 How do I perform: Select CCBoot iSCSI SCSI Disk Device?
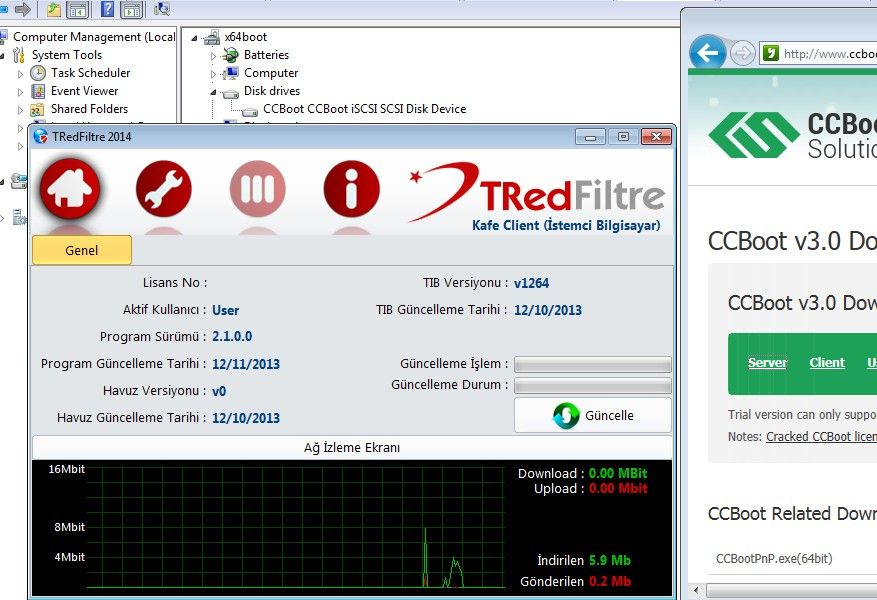[x=364, y=109]
